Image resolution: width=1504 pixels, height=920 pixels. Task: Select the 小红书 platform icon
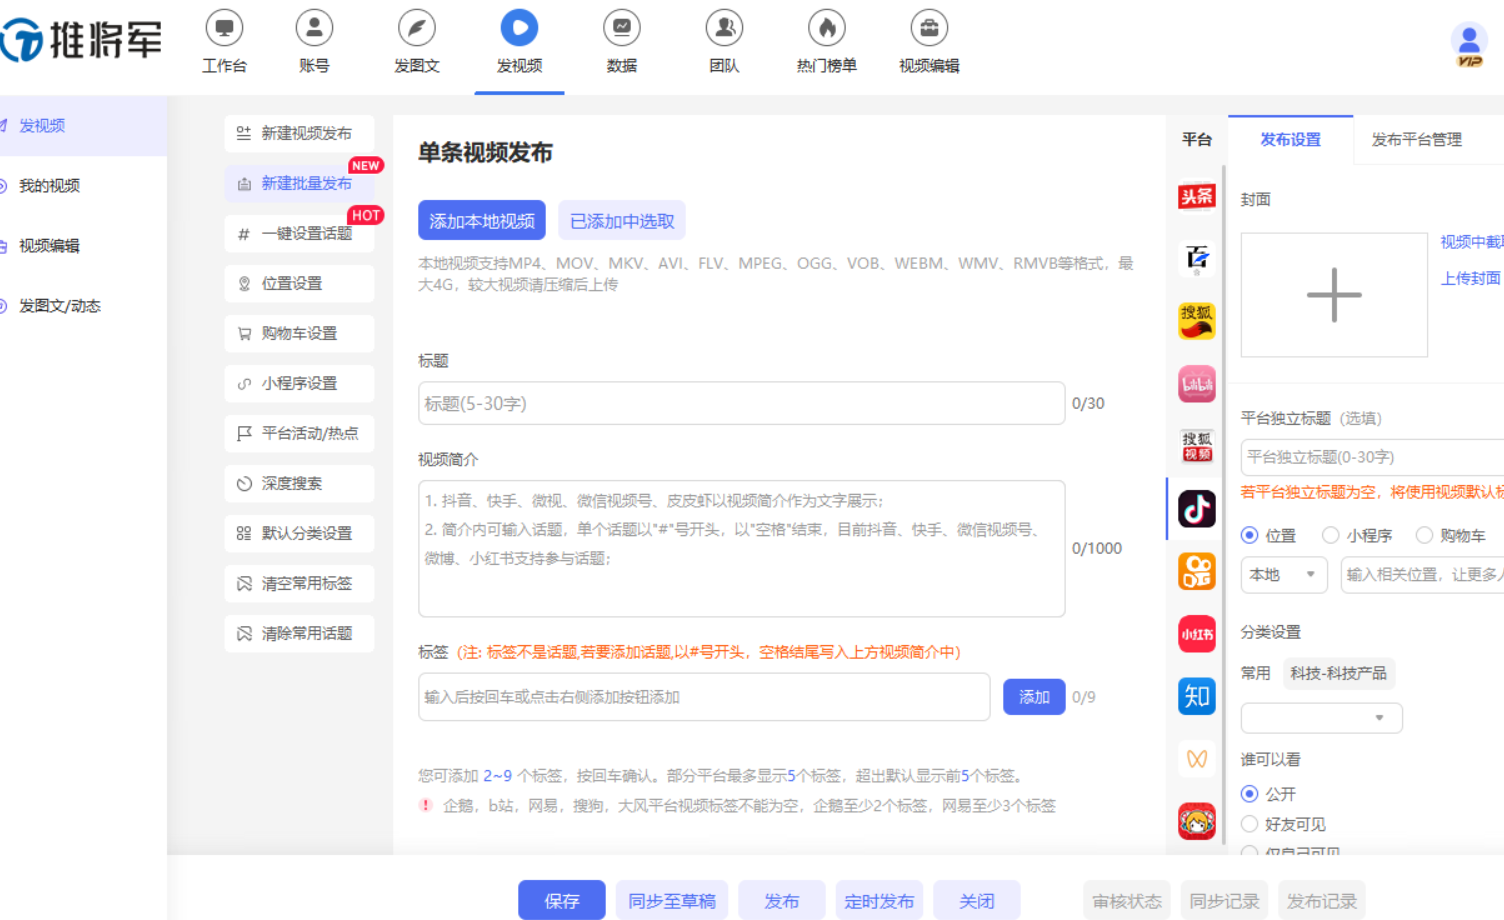[x=1197, y=634]
